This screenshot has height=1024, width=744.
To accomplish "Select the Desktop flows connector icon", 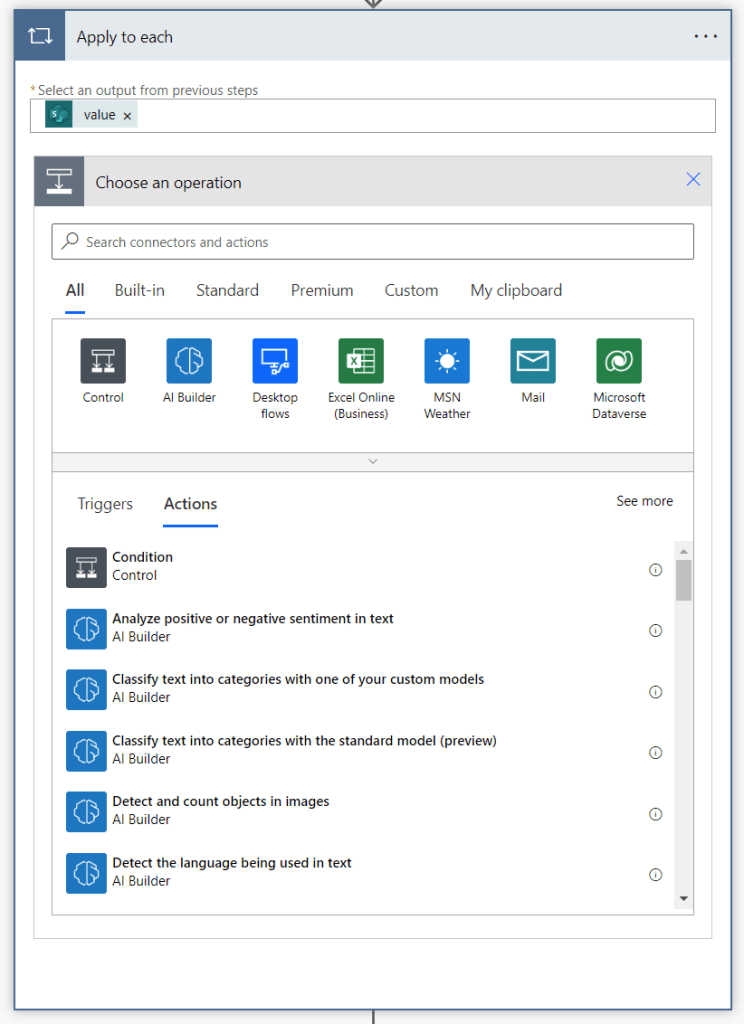I will pos(275,360).
